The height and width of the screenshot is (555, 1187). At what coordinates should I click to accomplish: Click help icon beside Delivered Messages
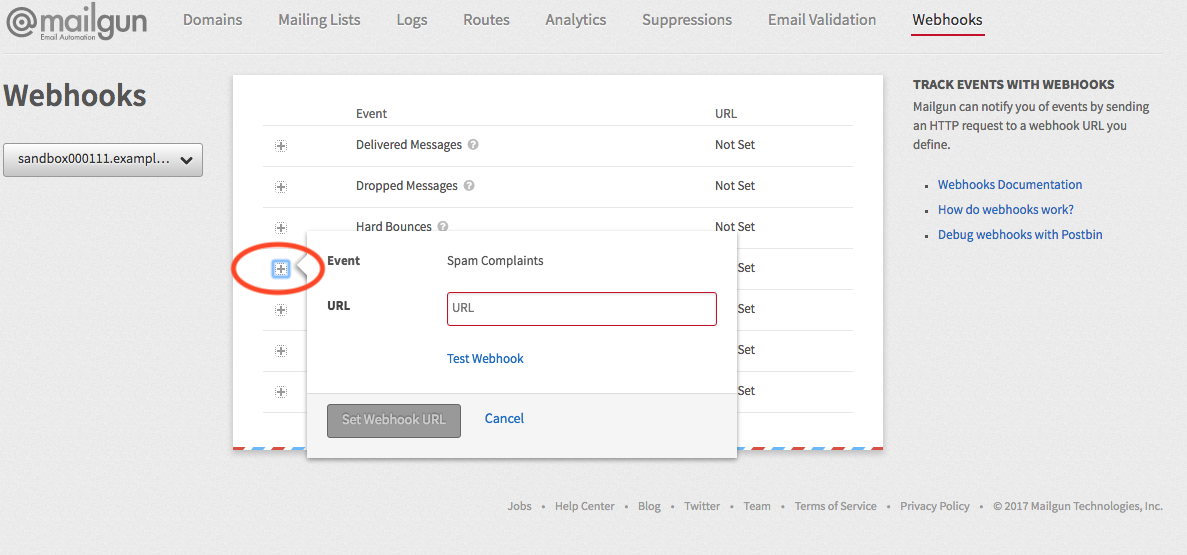(x=473, y=145)
